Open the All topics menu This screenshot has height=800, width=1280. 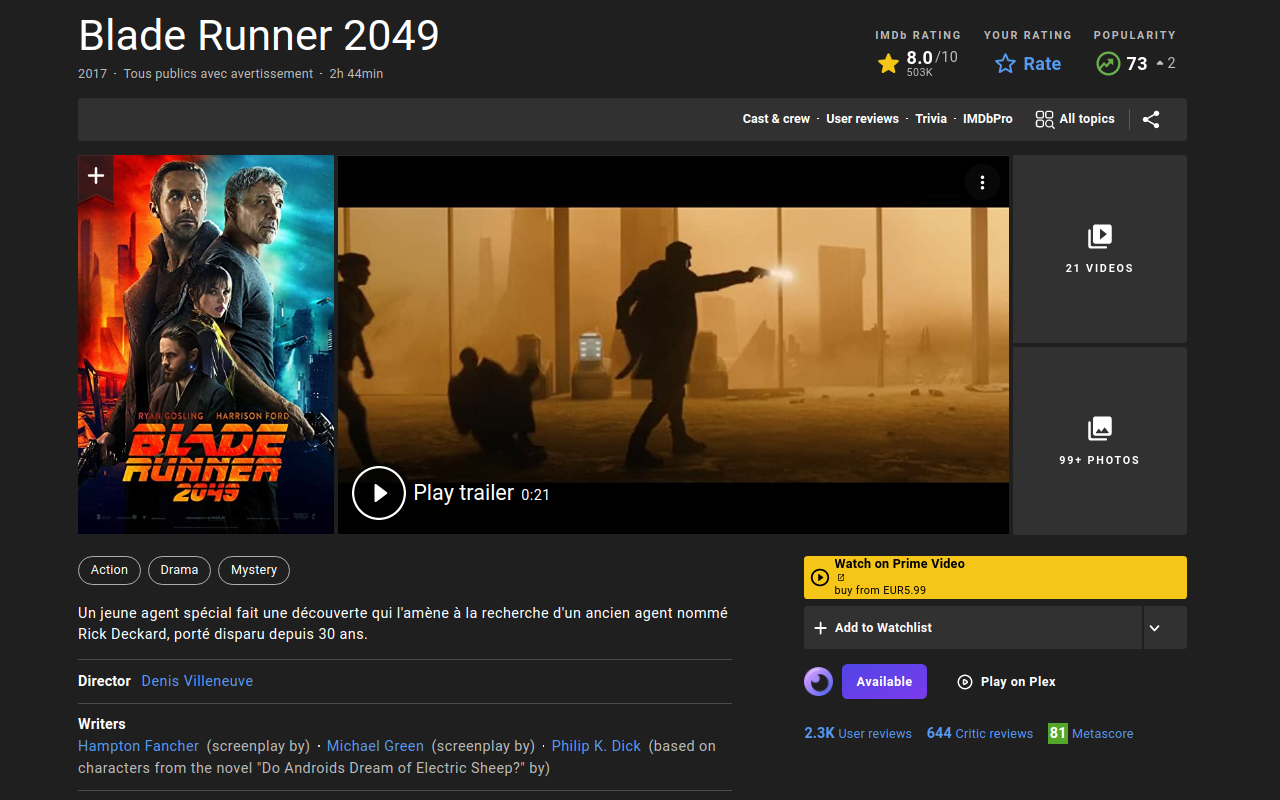(1075, 119)
